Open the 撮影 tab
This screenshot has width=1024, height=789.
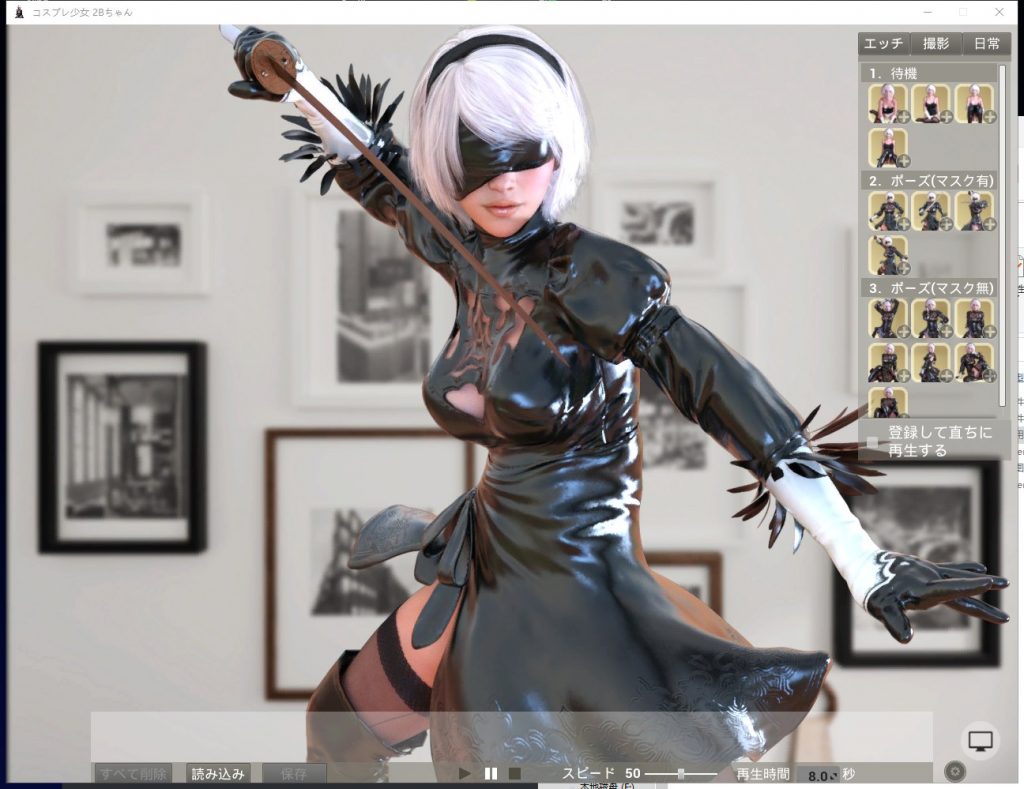936,44
